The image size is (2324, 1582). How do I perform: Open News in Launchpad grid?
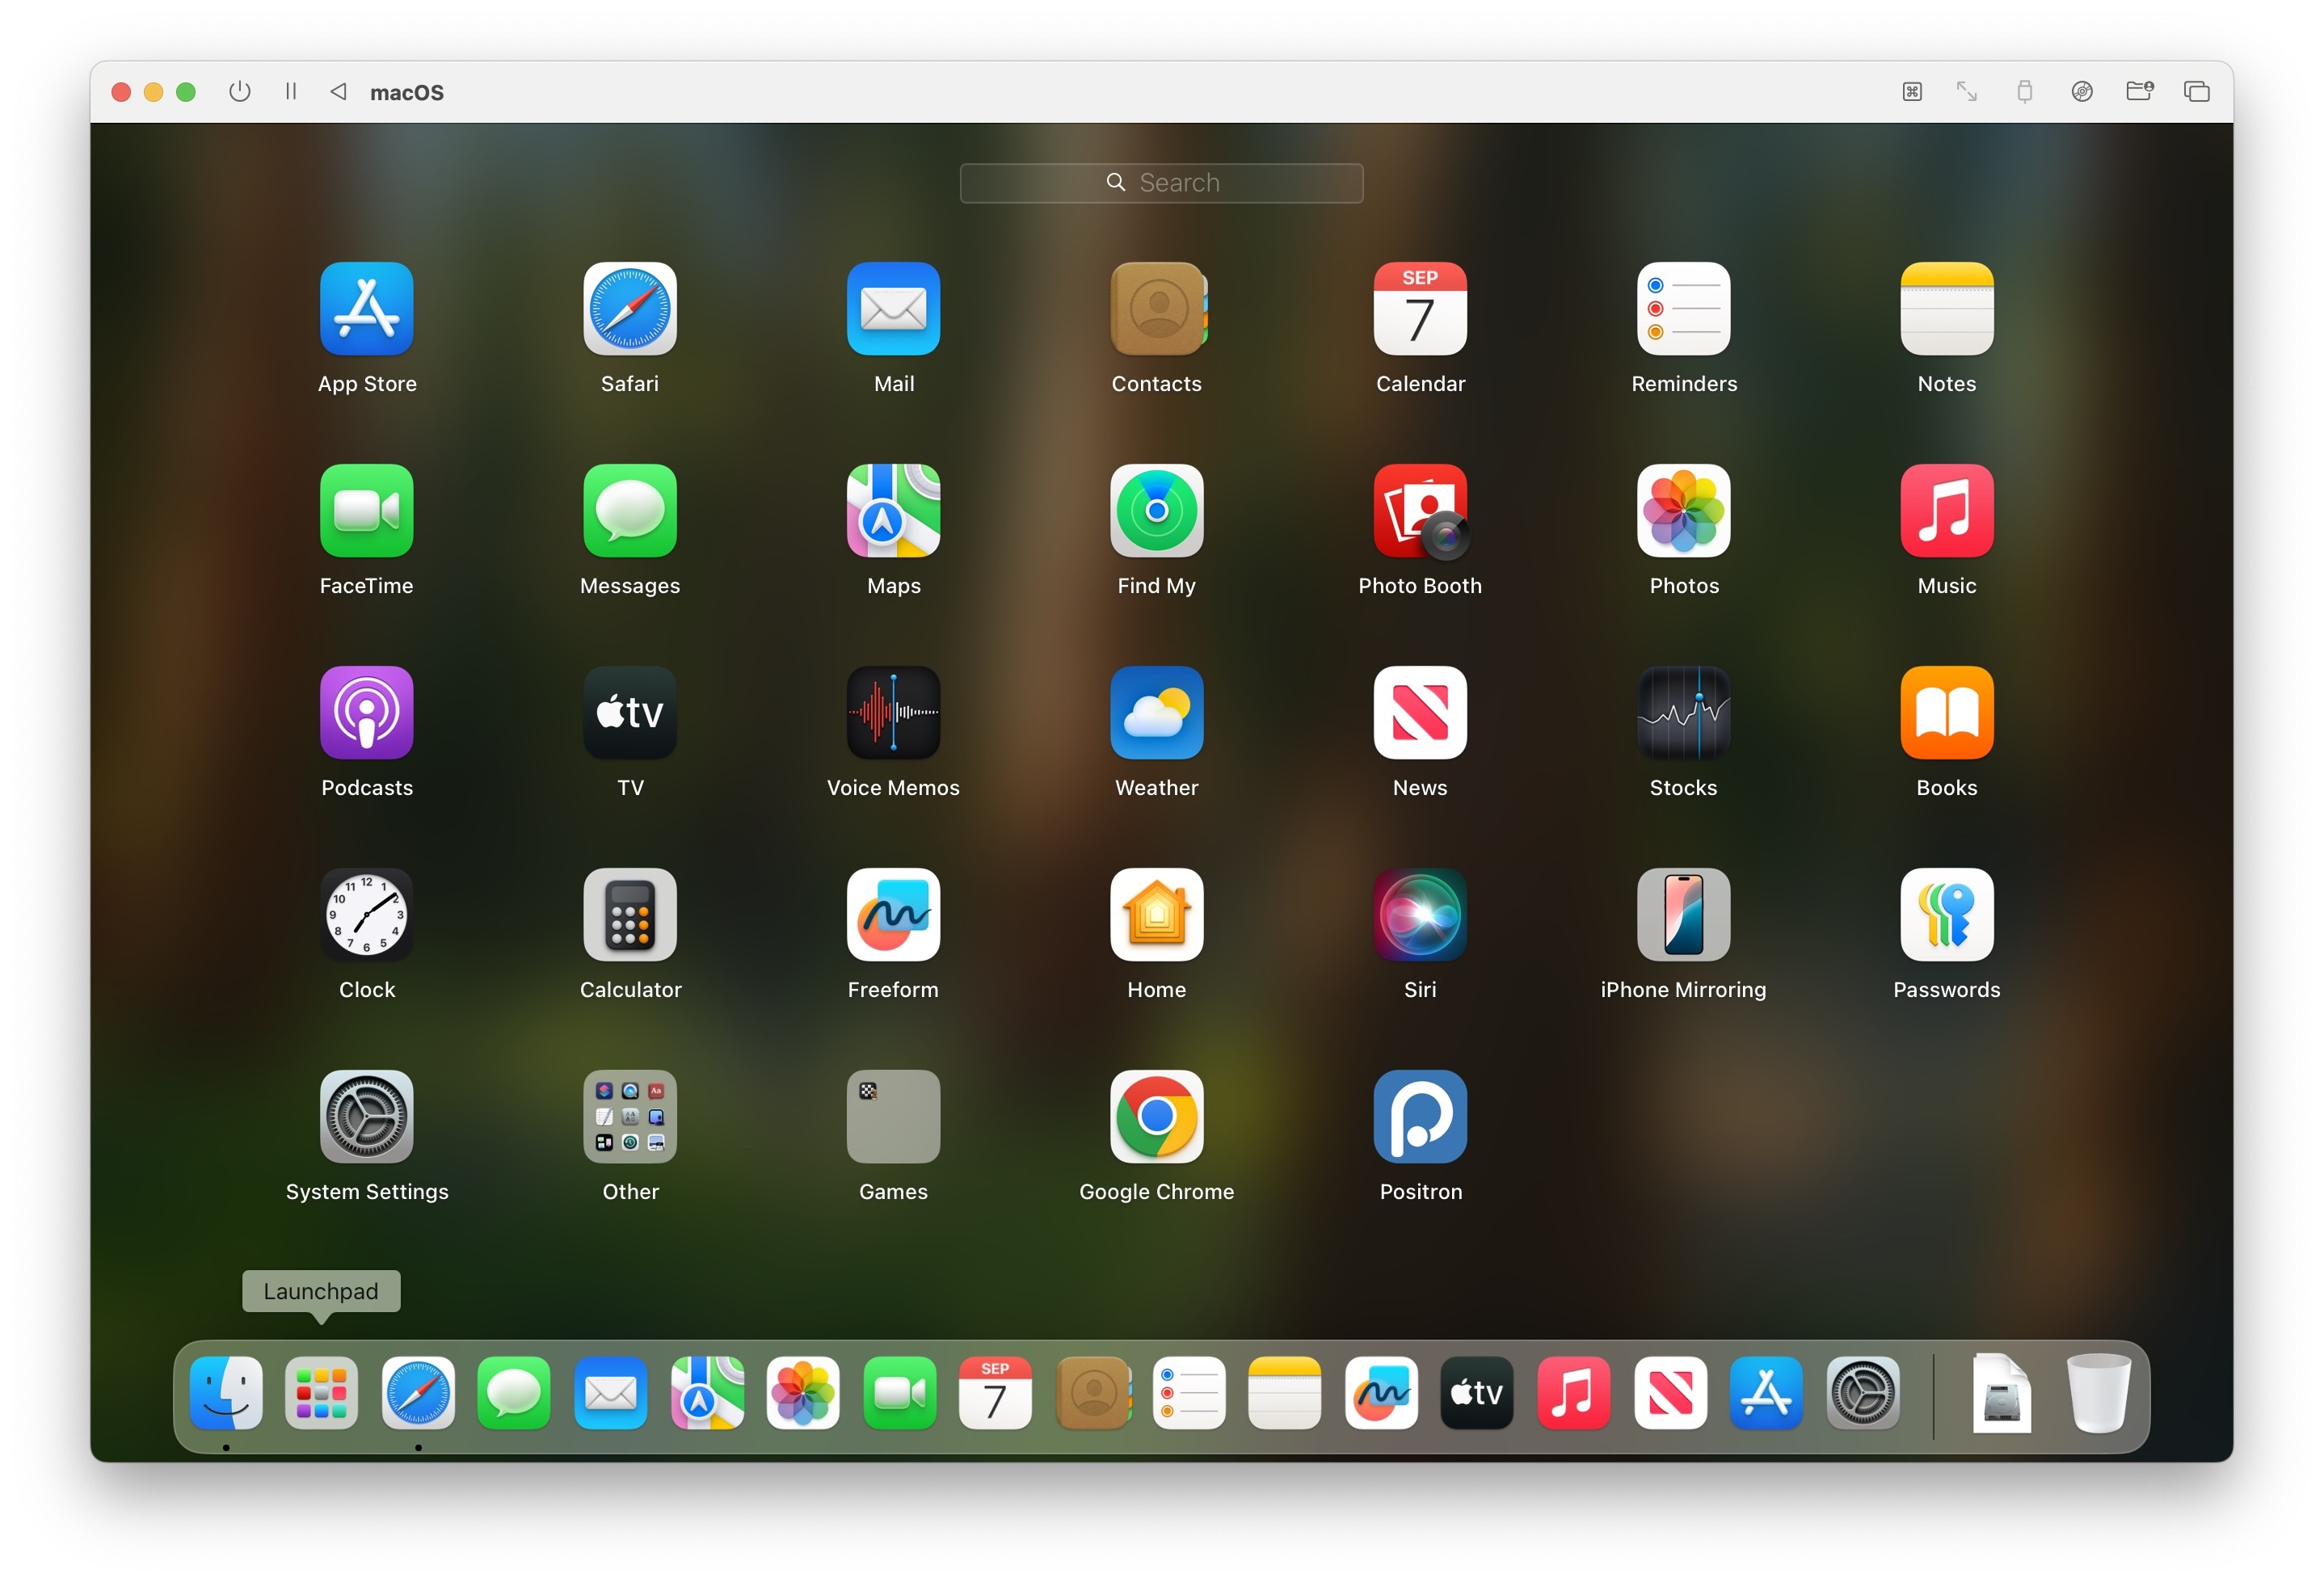(1420, 713)
